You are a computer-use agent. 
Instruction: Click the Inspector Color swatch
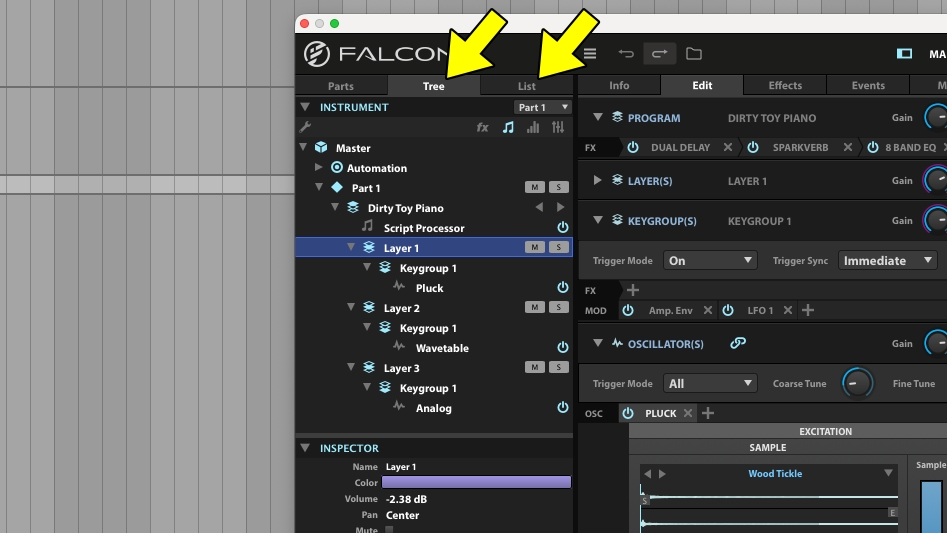click(x=476, y=482)
